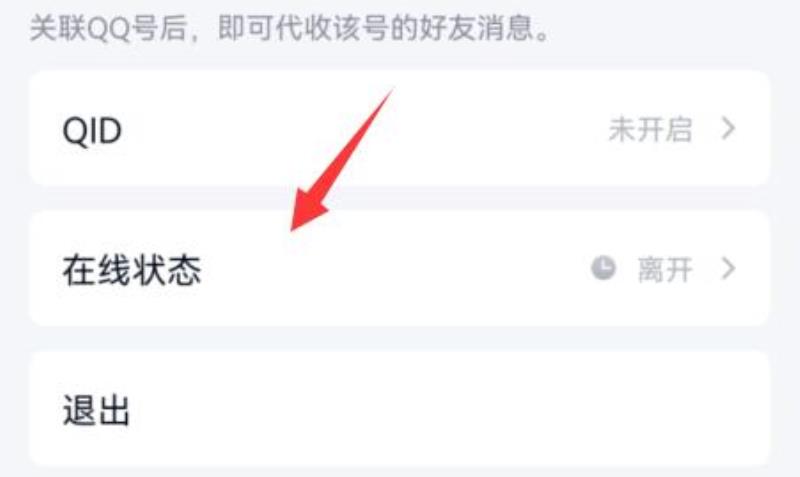Image resolution: width=800 pixels, height=477 pixels.
Task: Click the 在线状态 label text
Action: [x=132, y=270]
